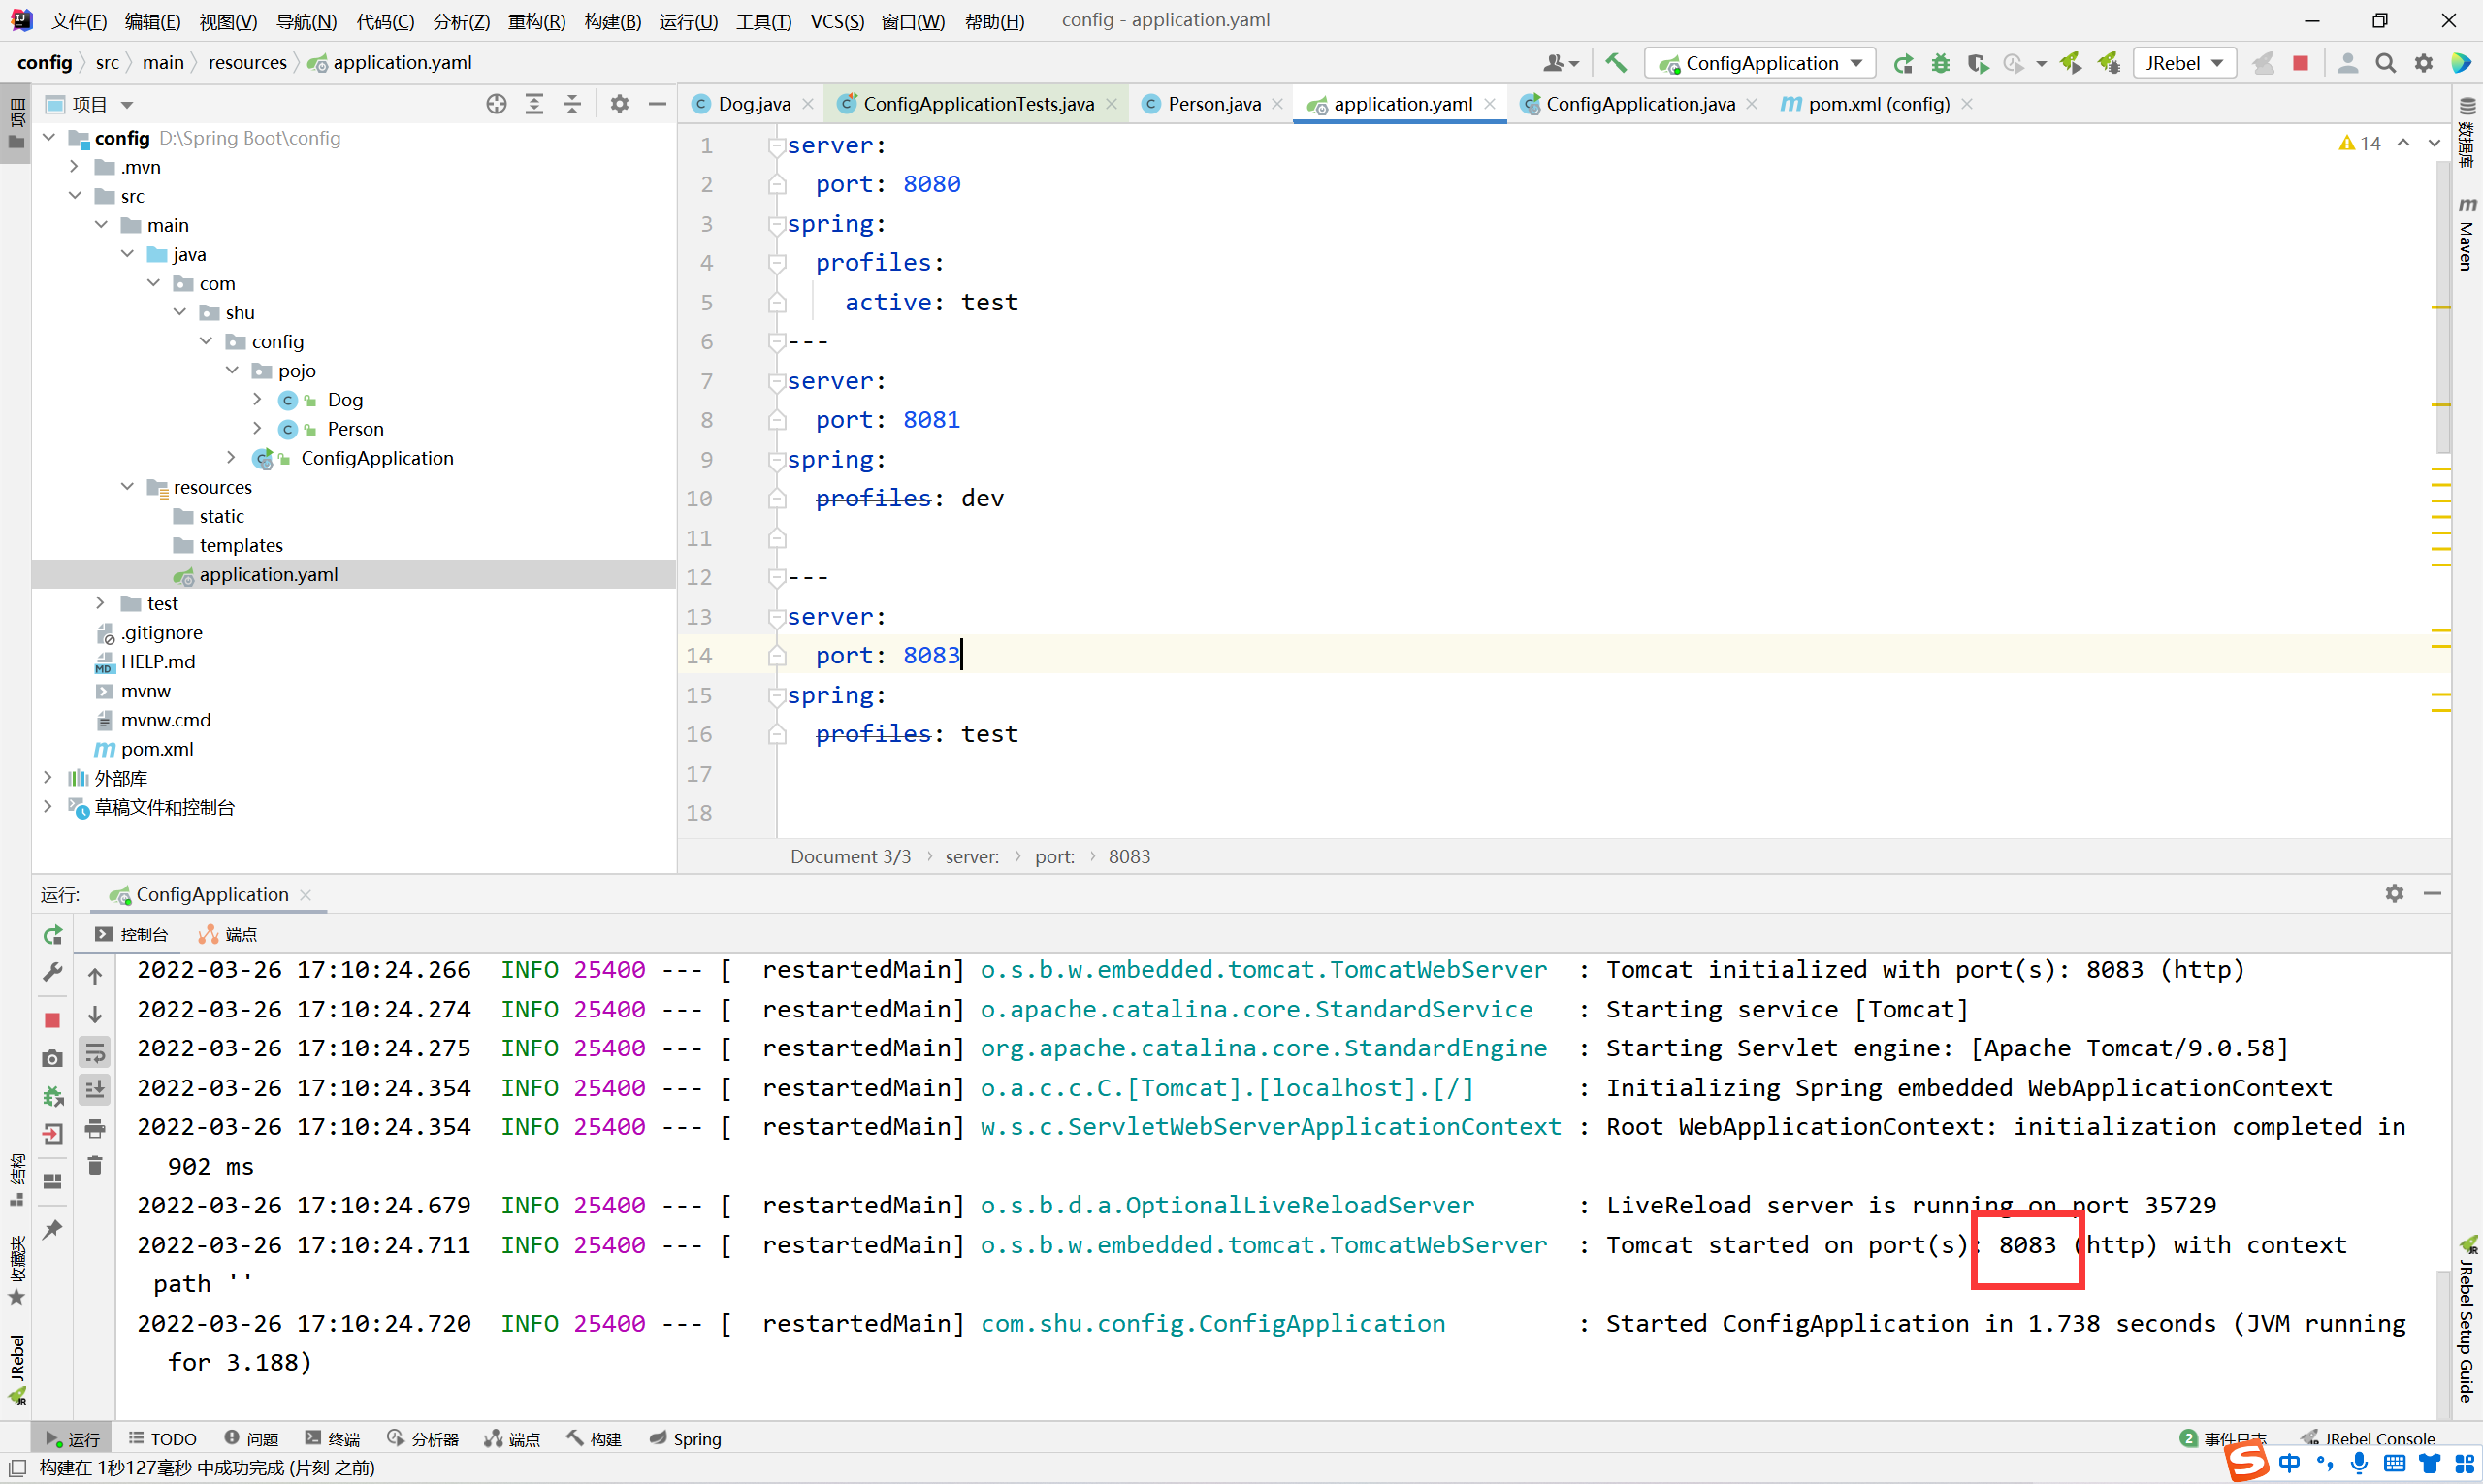The image size is (2483, 1484).
Task: Hide the project panel with the minus icon
Action: 657,104
